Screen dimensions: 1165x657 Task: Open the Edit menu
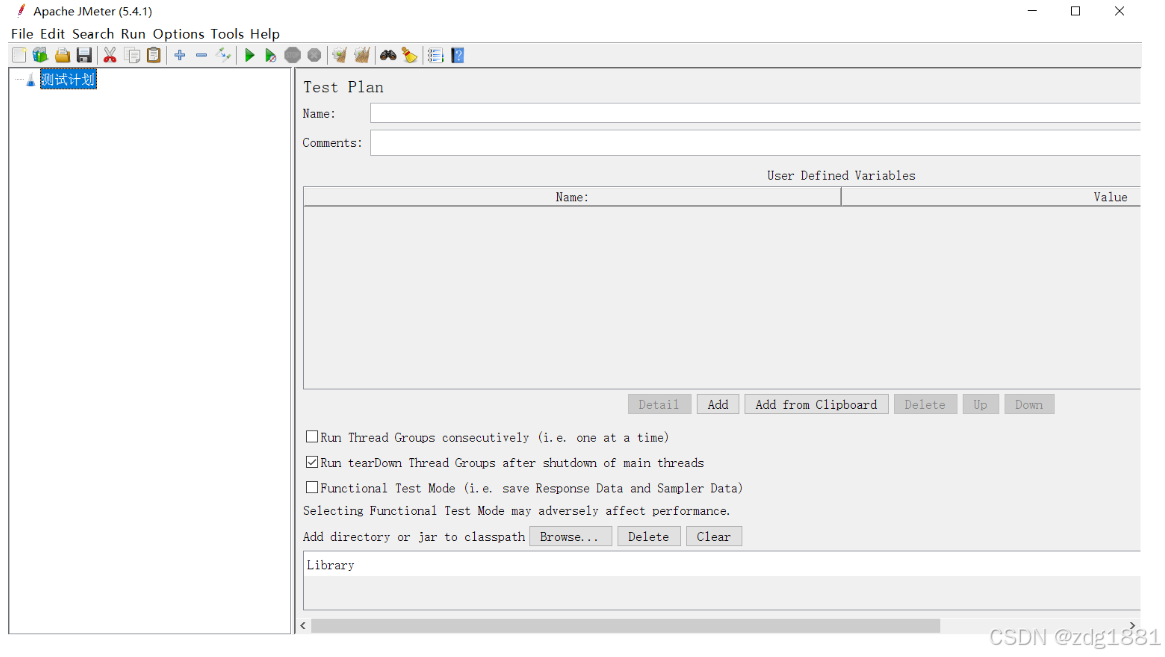click(x=52, y=33)
